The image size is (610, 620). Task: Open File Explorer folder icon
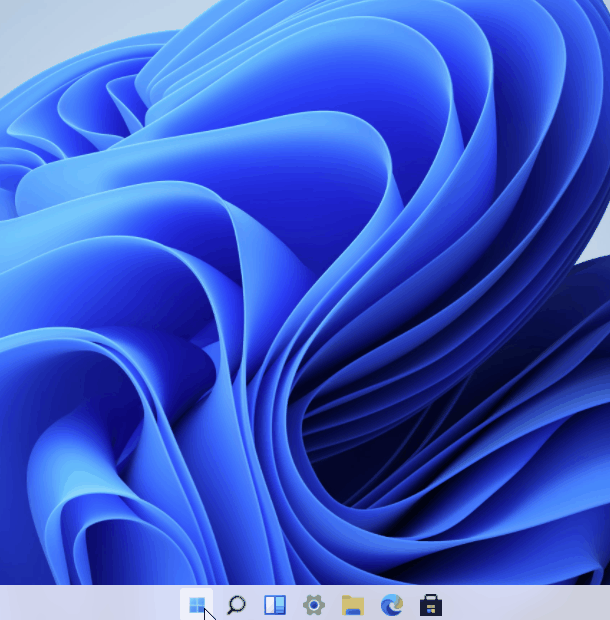(x=353, y=605)
